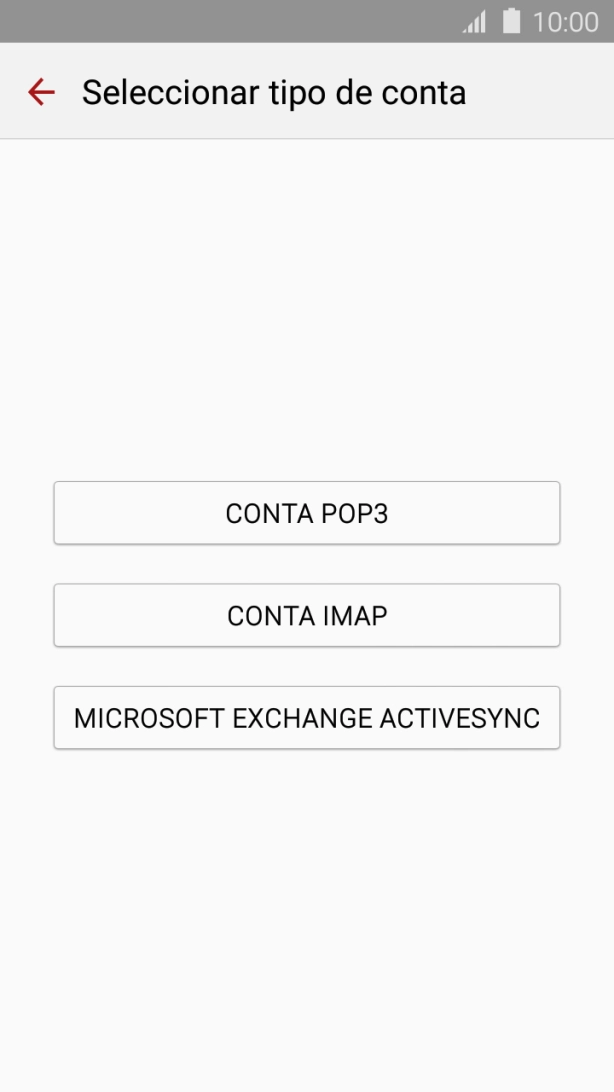The height and width of the screenshot is (1092, 614).
Task: Click the 10:00 clock display
Action: pos(563,20)
